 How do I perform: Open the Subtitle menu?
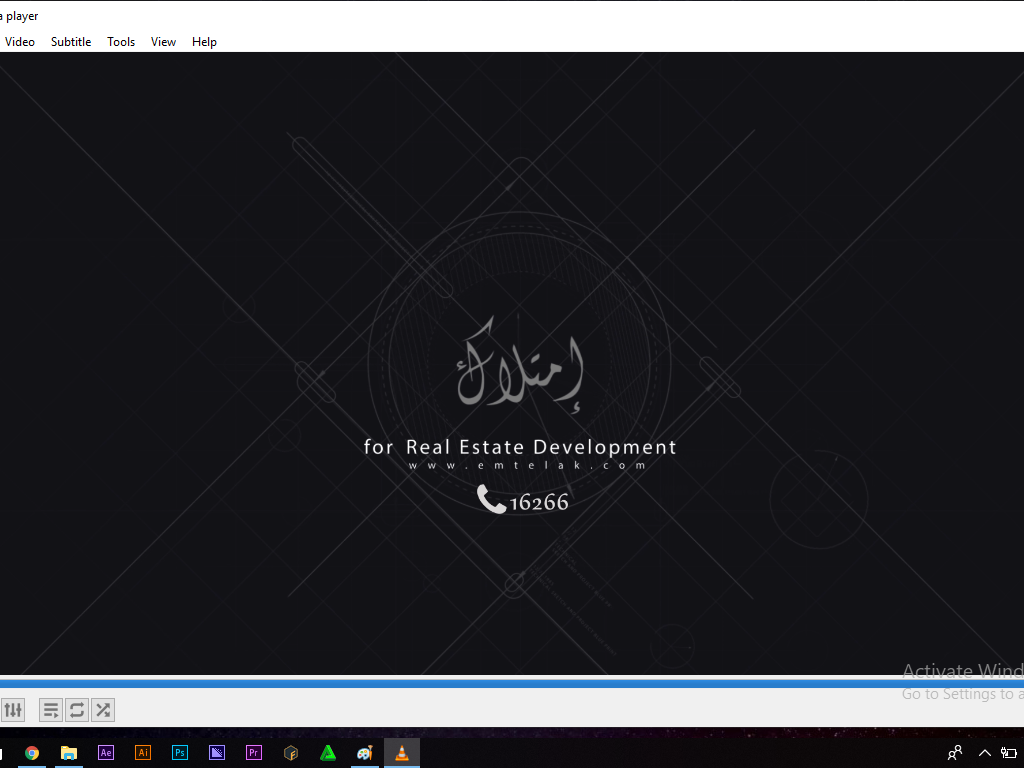(71, 42)
